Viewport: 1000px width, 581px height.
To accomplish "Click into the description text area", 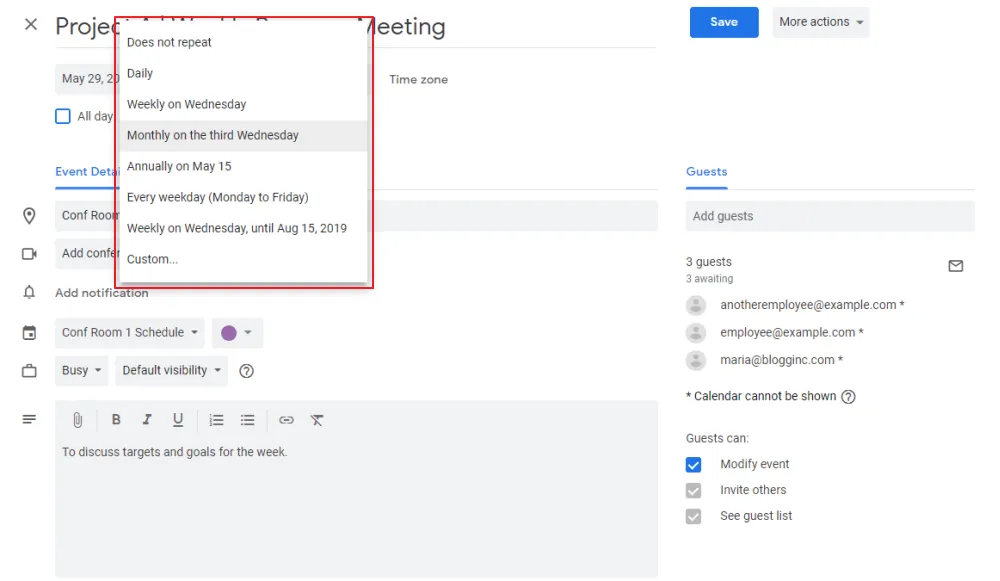I will (356, 508).
